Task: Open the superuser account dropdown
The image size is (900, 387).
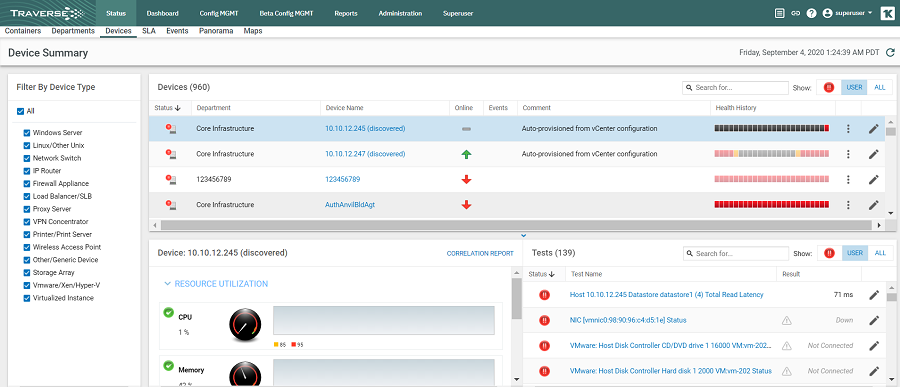Action: pyautogui.click(x=847, y=13)
